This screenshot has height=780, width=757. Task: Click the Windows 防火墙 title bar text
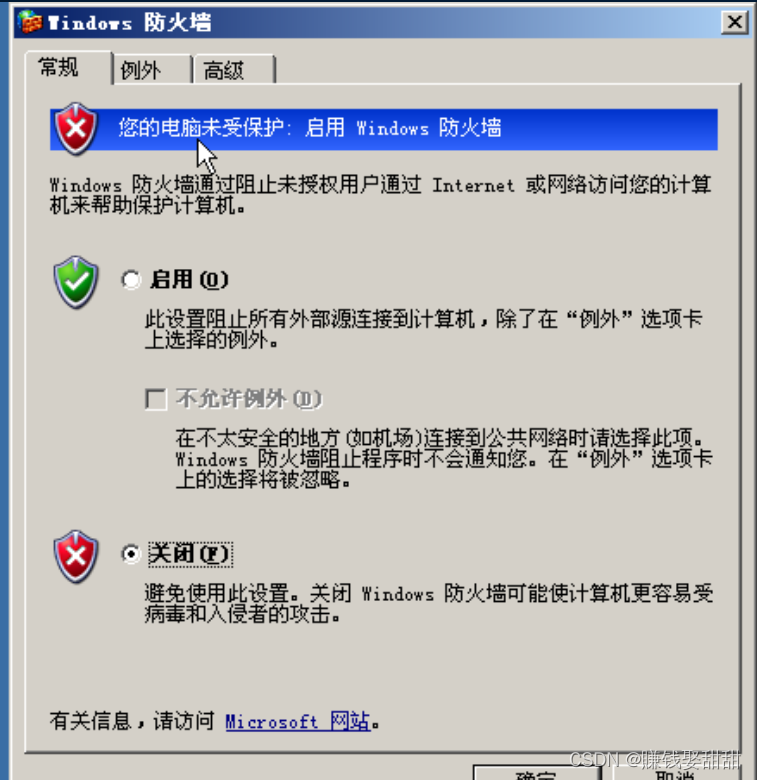click(x=130, y=22)
